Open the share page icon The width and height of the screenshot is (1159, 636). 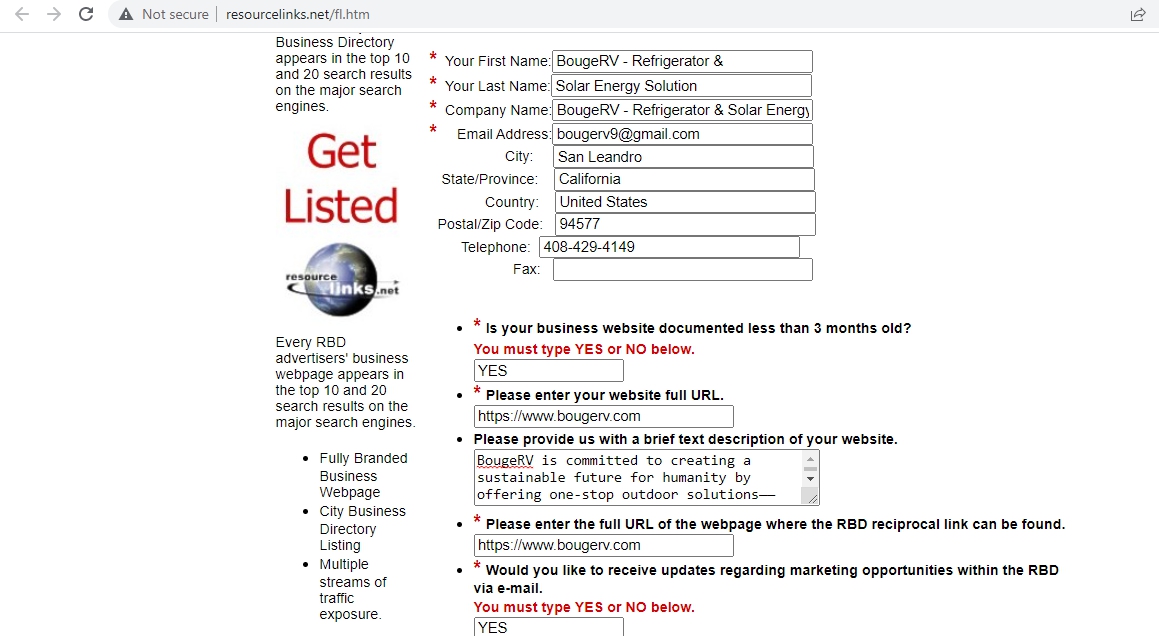click(x=1137, y=14)
